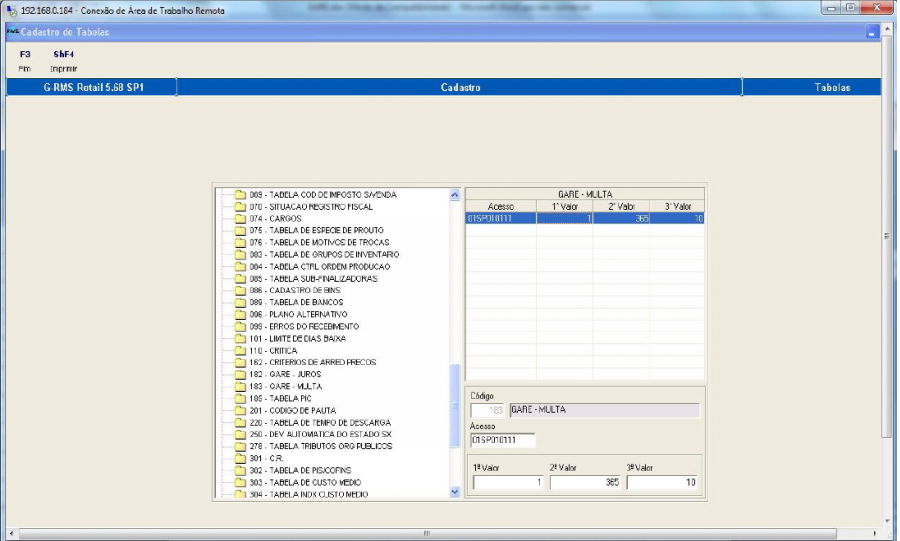Click the ShF4 Imprimir toolbar button
The image size is (900, 541).
[x=63, y=61]
